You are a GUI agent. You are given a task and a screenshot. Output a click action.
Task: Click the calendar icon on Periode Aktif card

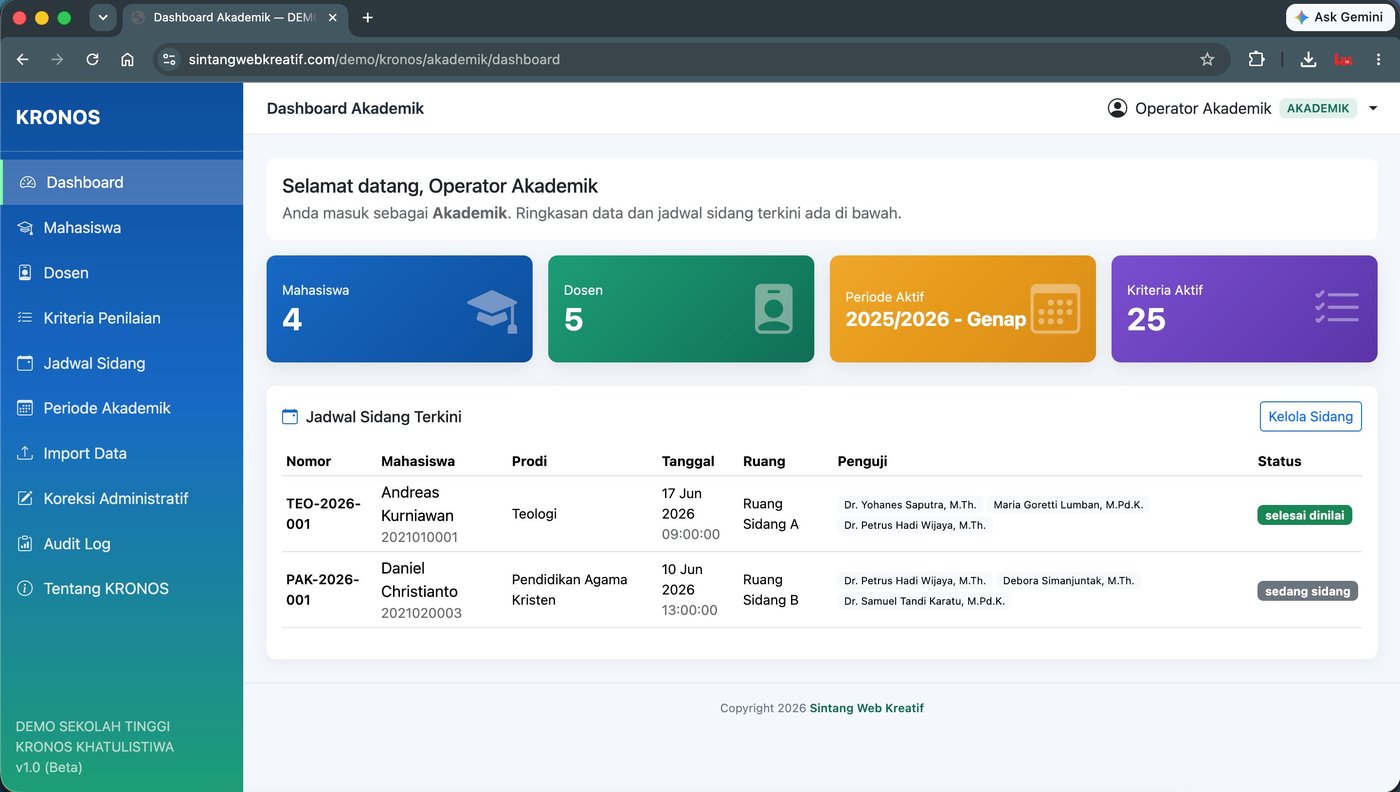[1056, 309]
